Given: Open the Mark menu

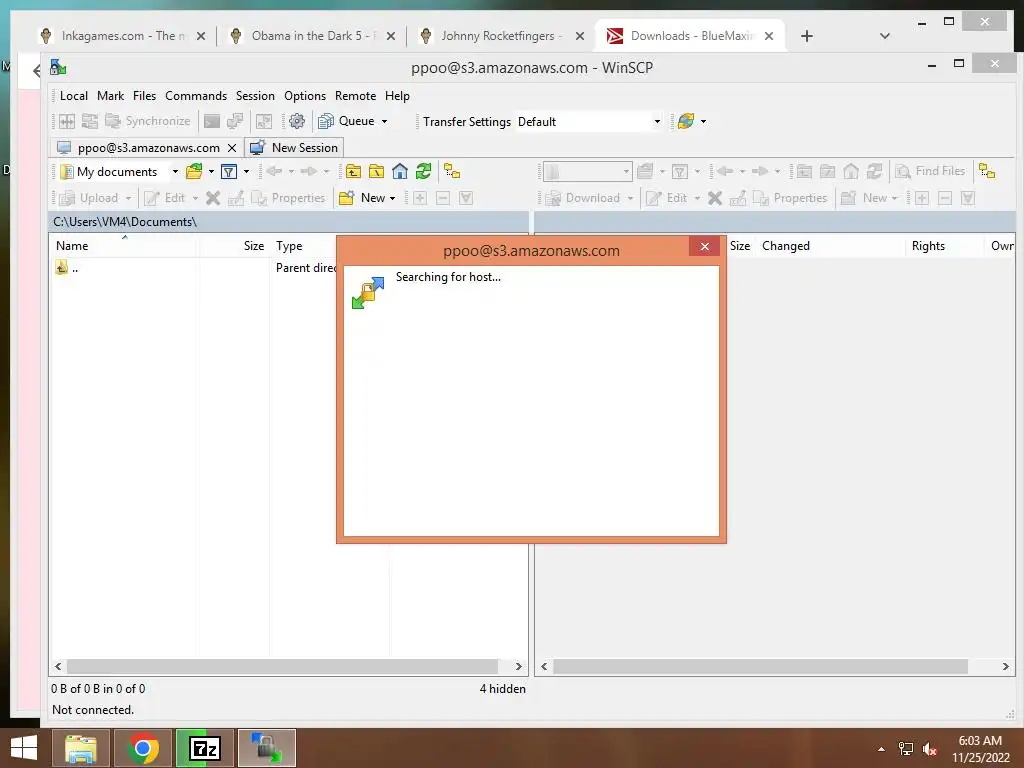Looking at the screenshot, I should pyautogui.click(x=110, y=96).
